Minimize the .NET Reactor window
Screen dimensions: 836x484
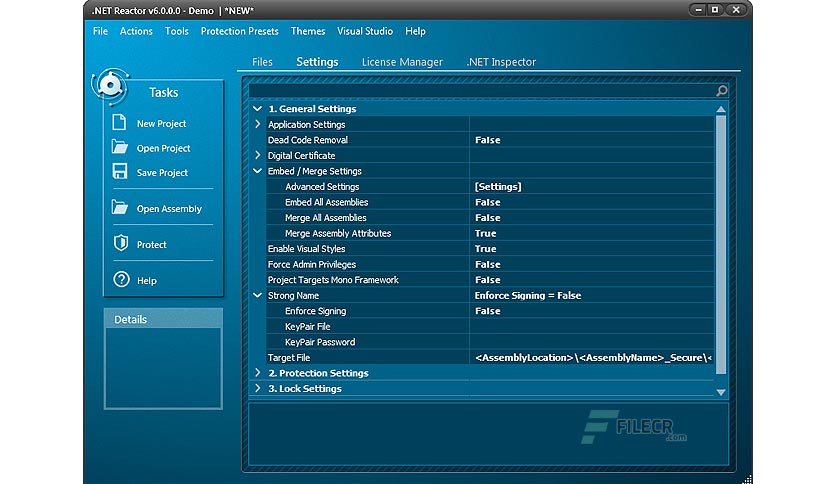tap(698, 10)
